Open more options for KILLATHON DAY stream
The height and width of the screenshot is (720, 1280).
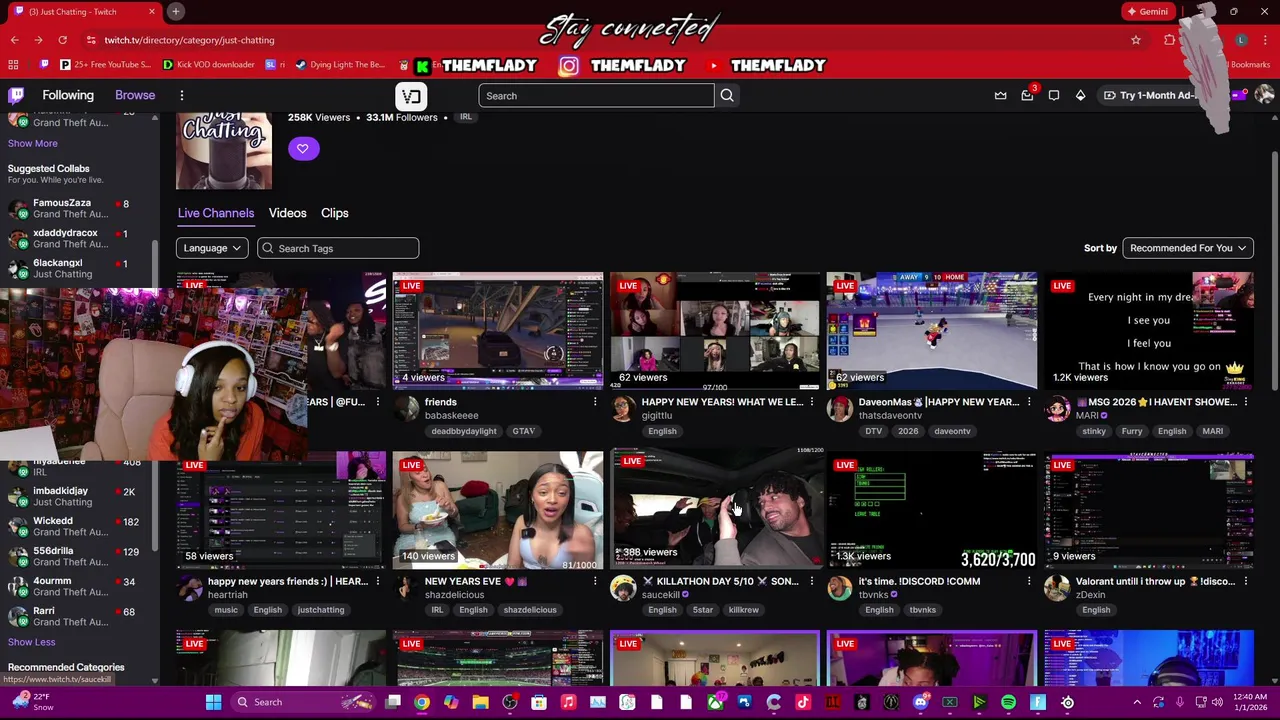pos(812,581)
